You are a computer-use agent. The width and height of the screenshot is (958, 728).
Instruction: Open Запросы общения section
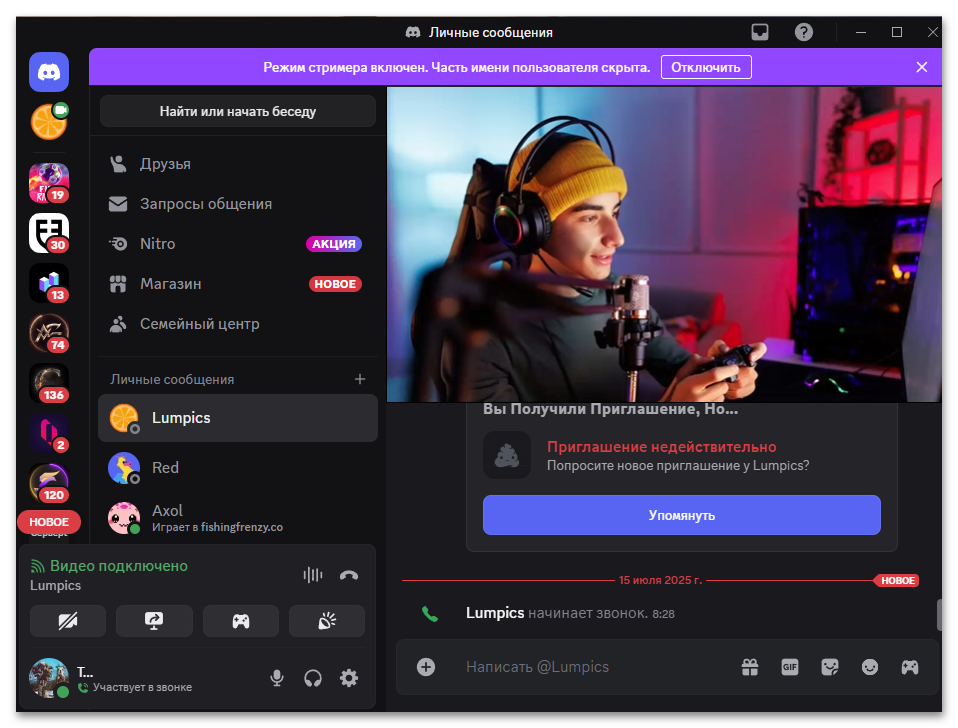(x=238, y=204)
